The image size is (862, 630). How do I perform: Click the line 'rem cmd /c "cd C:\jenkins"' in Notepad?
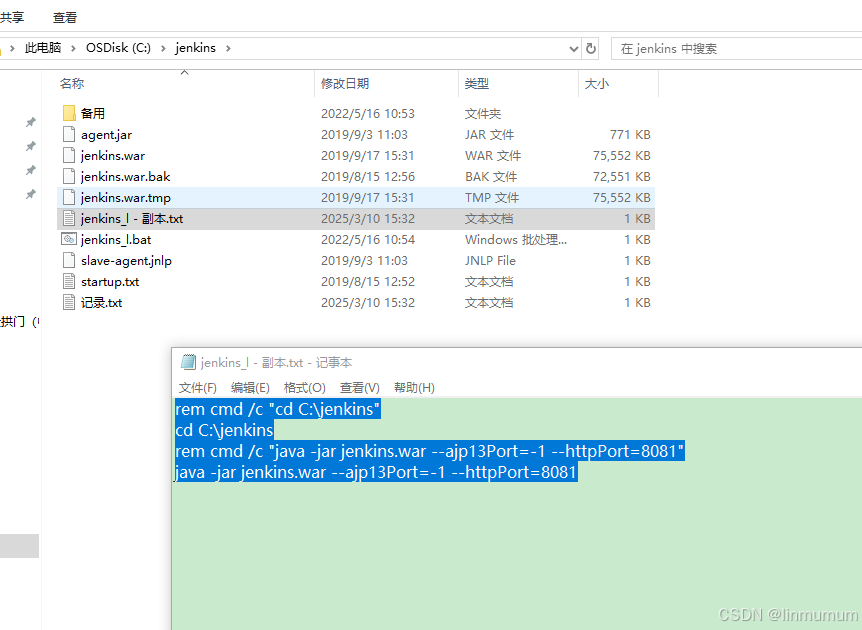coord(278,409)
